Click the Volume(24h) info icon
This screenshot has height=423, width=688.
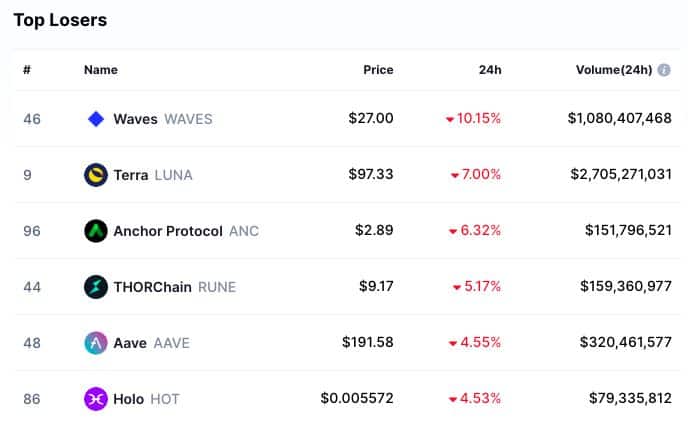pyautogui.click(x=664, y=70)
